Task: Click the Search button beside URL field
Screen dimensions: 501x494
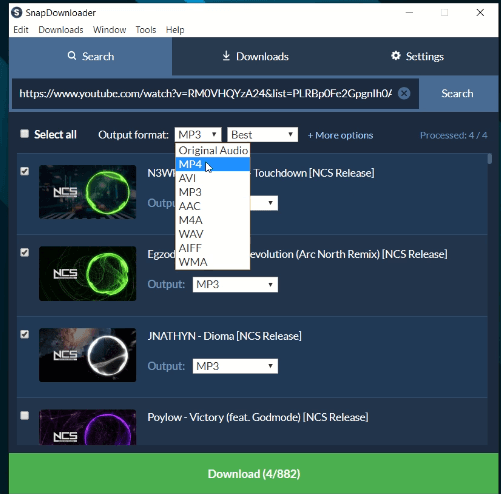Action: pos(457,93)
